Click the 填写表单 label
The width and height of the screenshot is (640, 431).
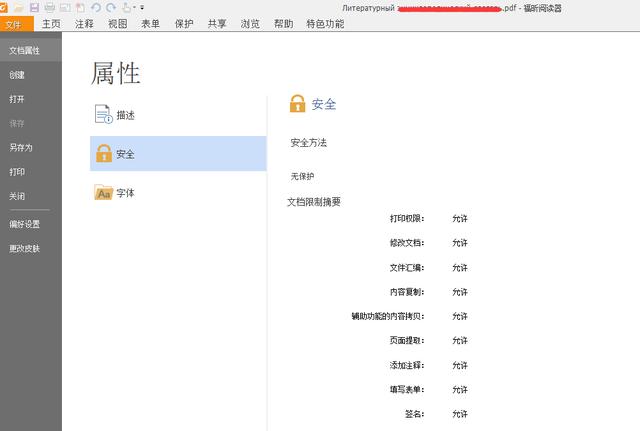click(407, 389)
